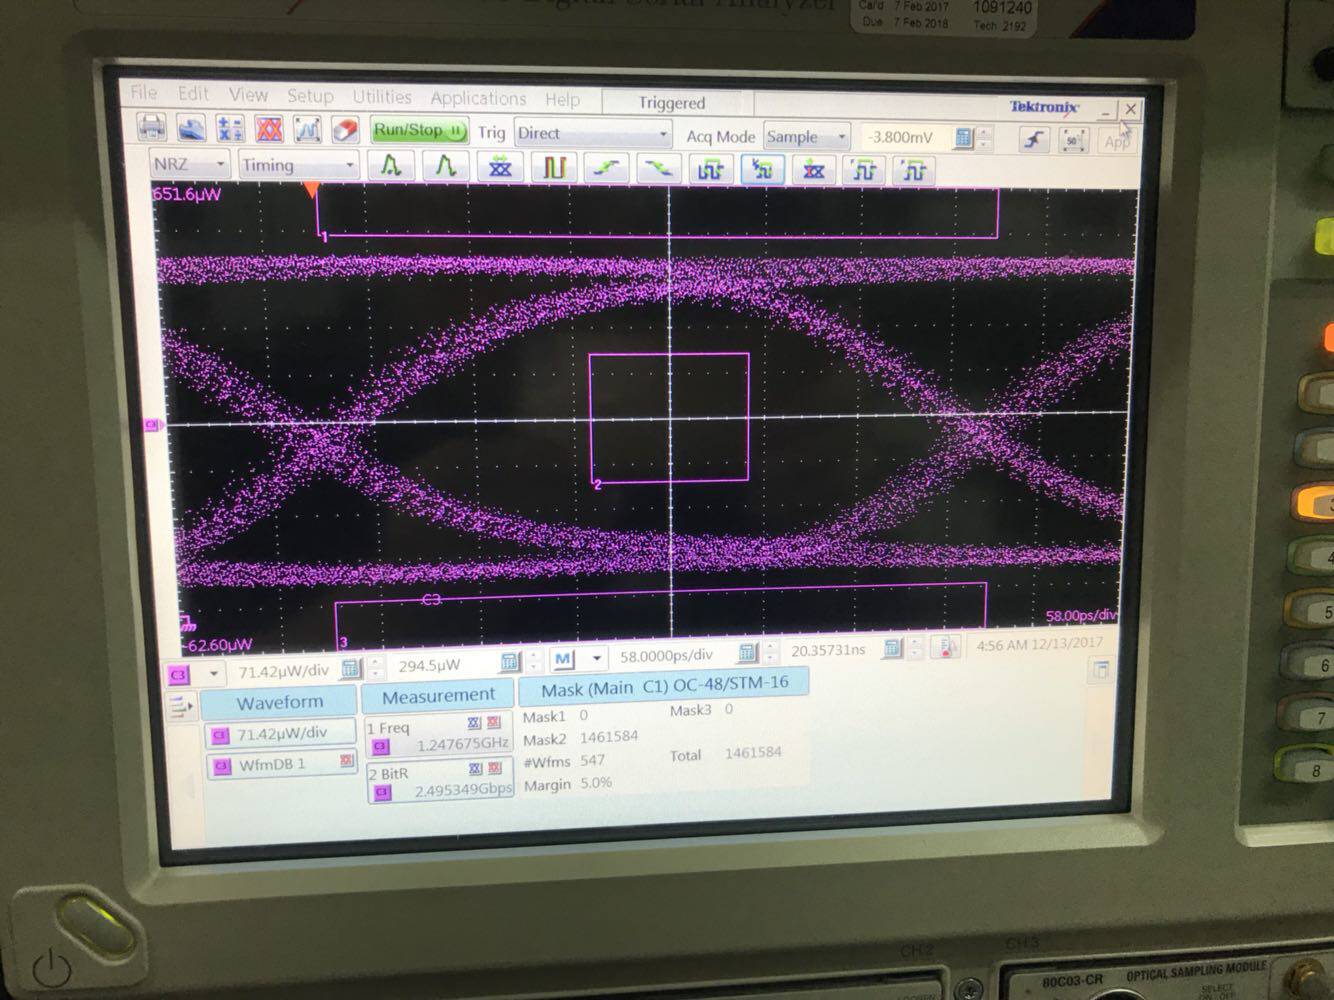Expand the Timing dropdown menu
Image resolution: width=1334 pixels, height=1000 pixels.
pyautogui.click(x=296, y=164)
